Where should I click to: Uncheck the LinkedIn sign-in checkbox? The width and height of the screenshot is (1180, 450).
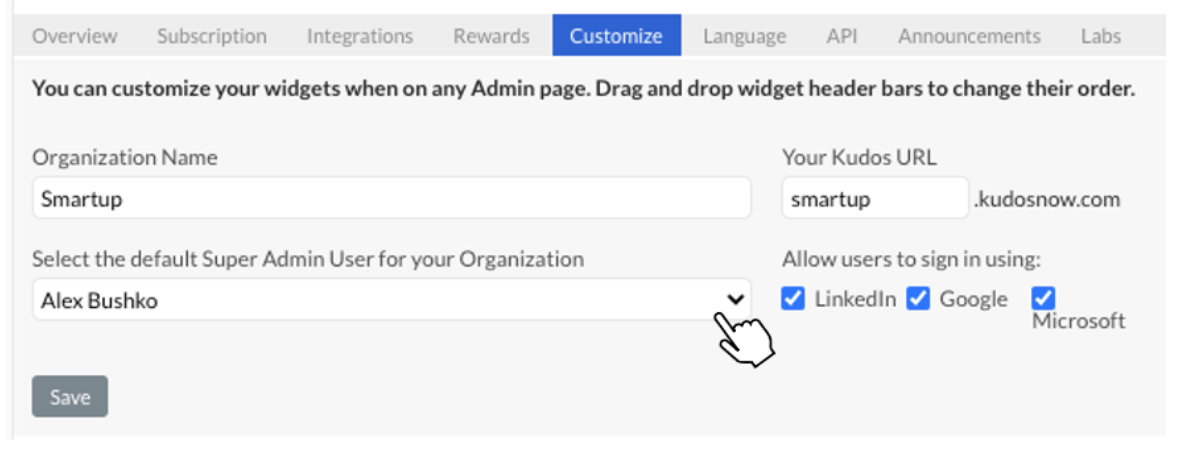[x=793, y=299]
